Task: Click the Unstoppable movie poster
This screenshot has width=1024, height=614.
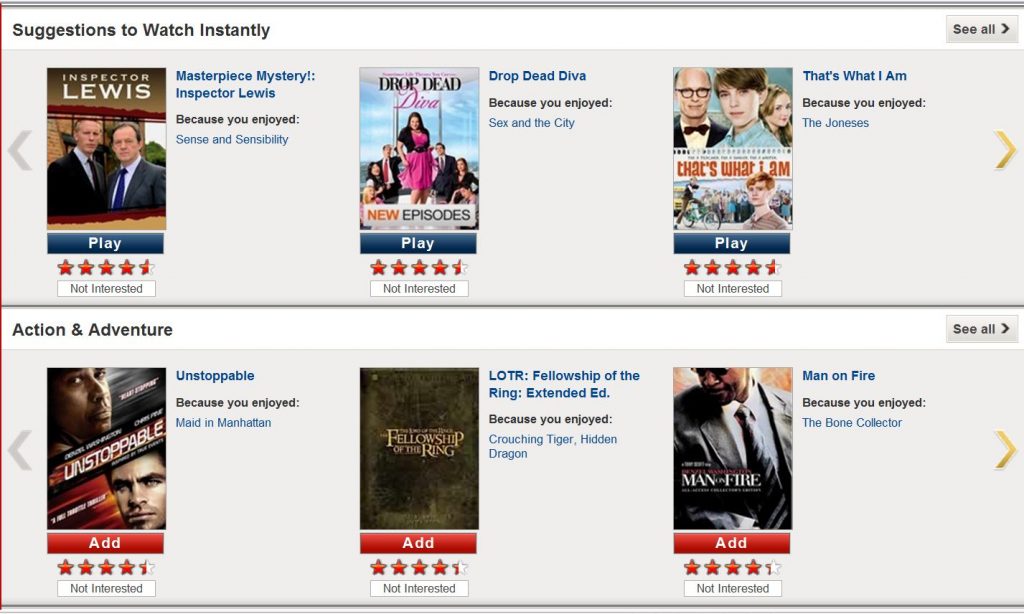Action: point(106,448)
